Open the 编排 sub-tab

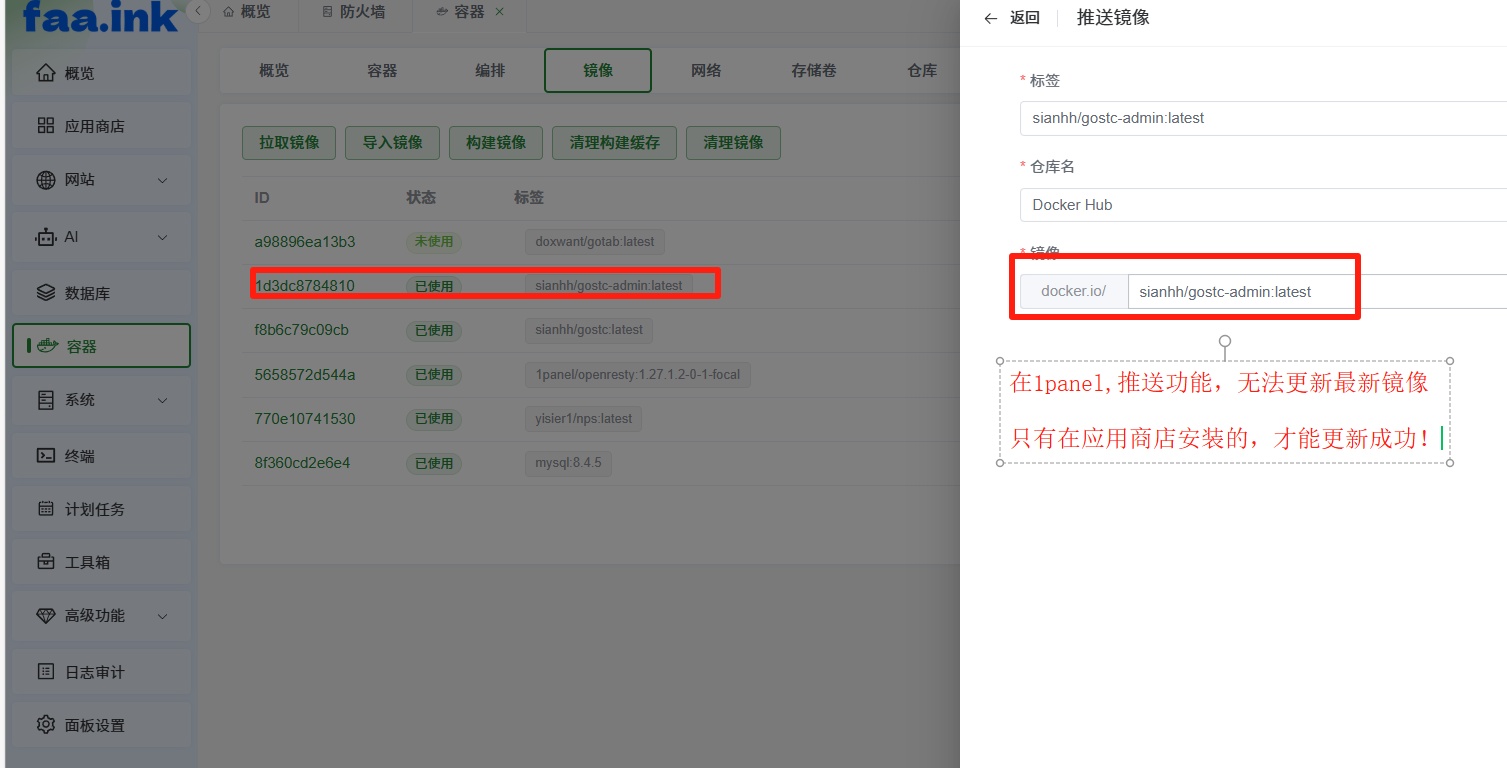490,70
